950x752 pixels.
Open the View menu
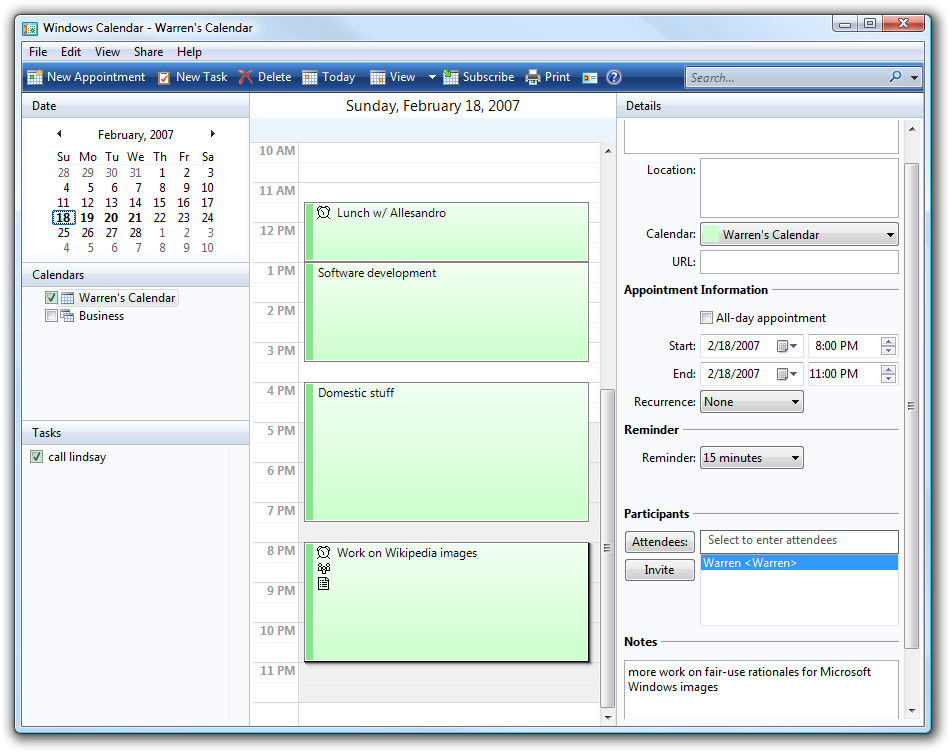pyautogui.click(x=107, y=52)
